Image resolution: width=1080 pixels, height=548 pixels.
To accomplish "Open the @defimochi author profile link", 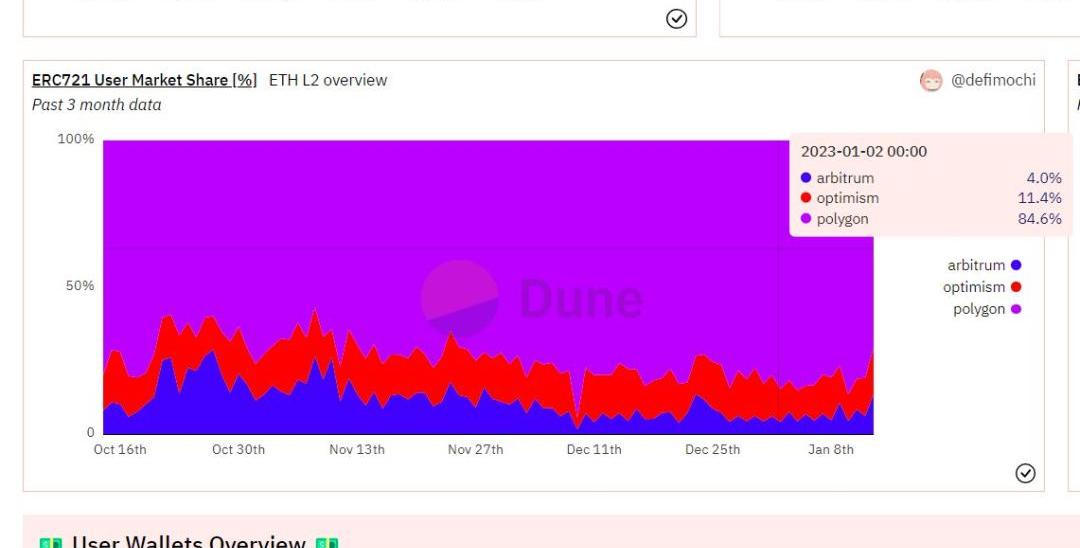I will coord(993,80).
